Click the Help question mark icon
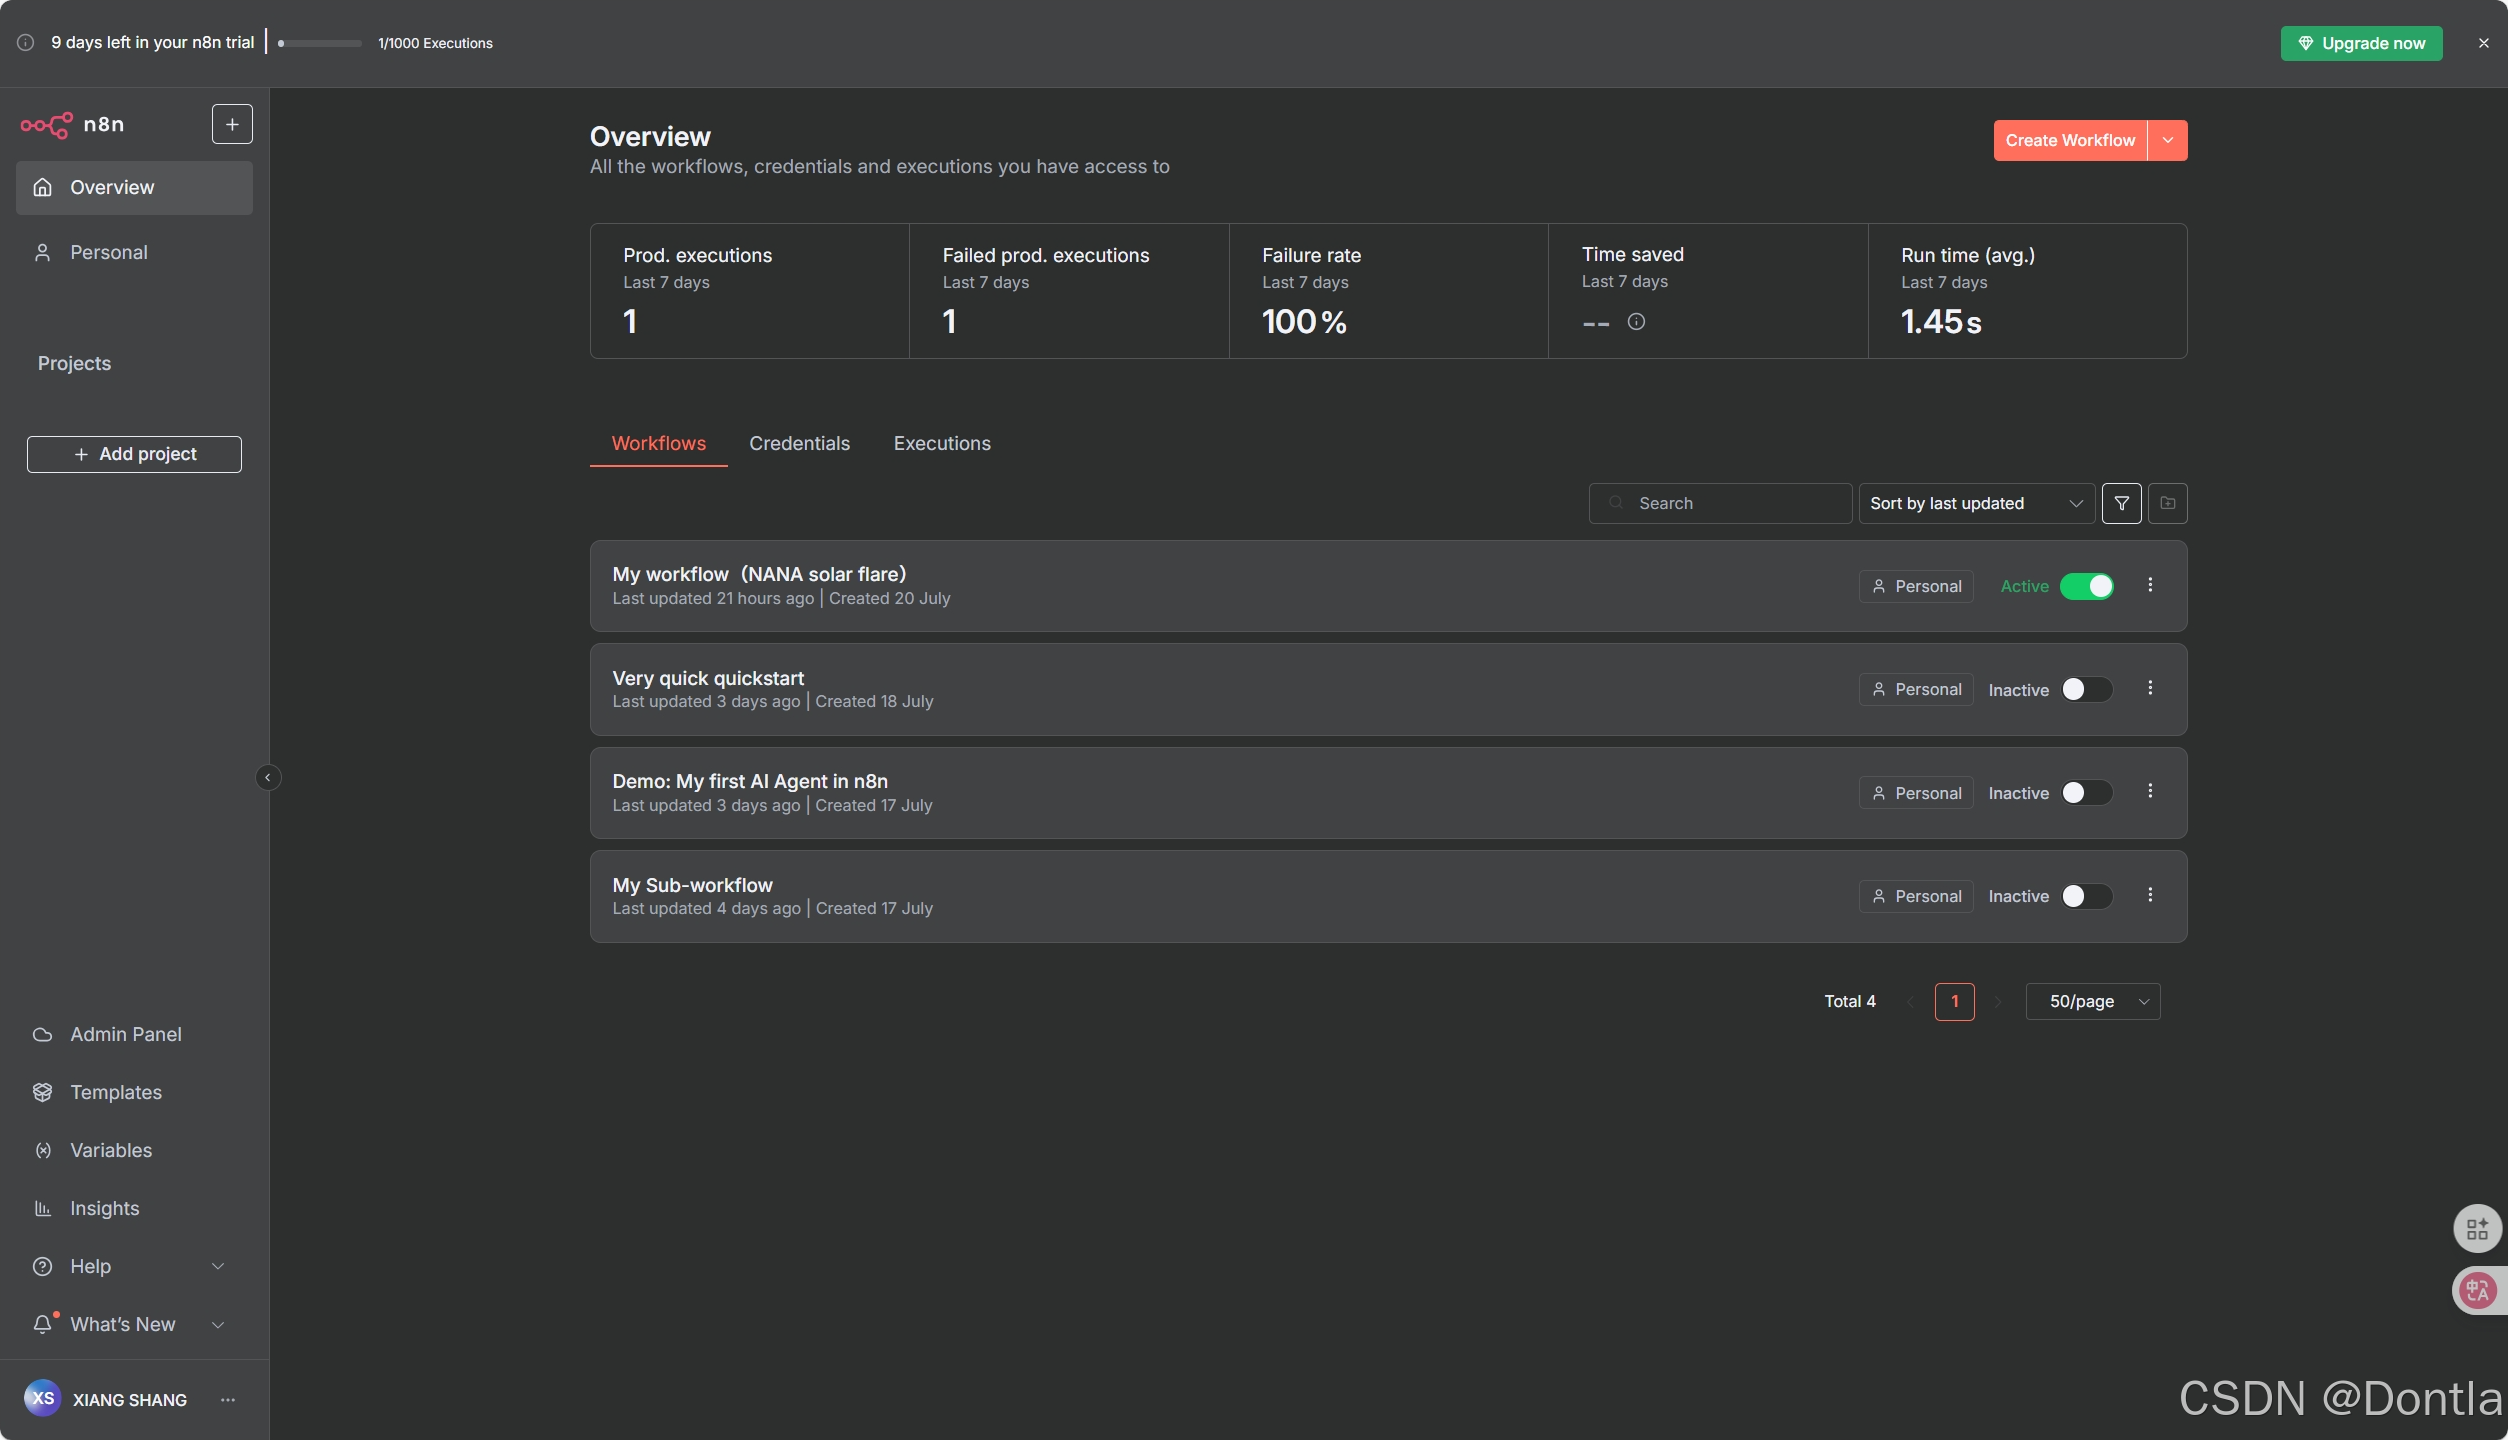The image size is (2508, 1440). coord(43,1266)
